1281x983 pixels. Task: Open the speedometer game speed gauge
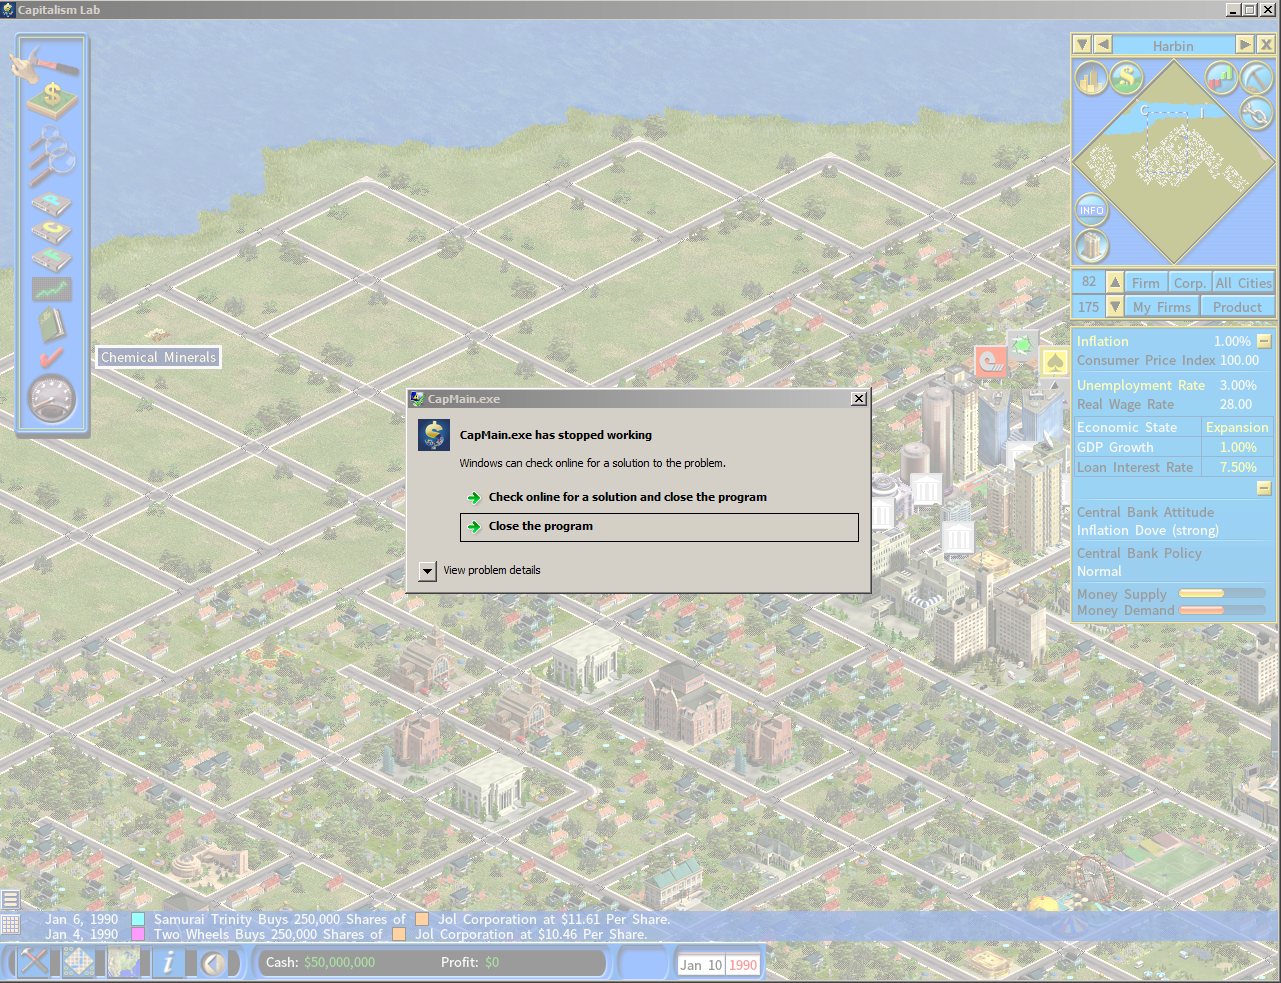click(x=52, y=399)
